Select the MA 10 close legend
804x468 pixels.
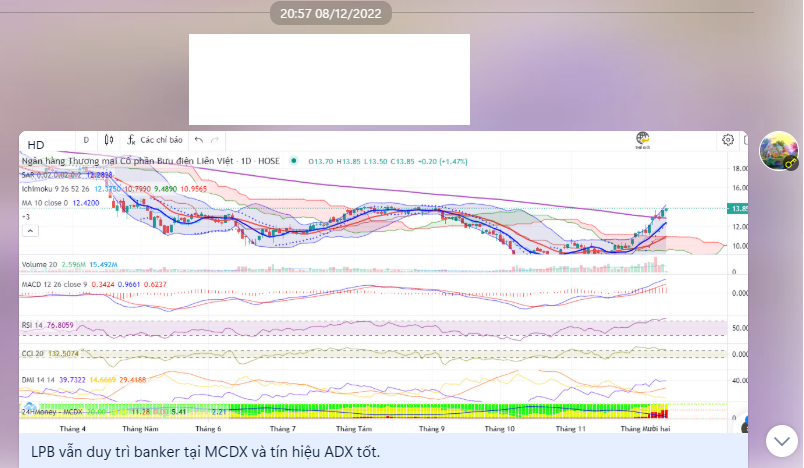pos(61,203)
